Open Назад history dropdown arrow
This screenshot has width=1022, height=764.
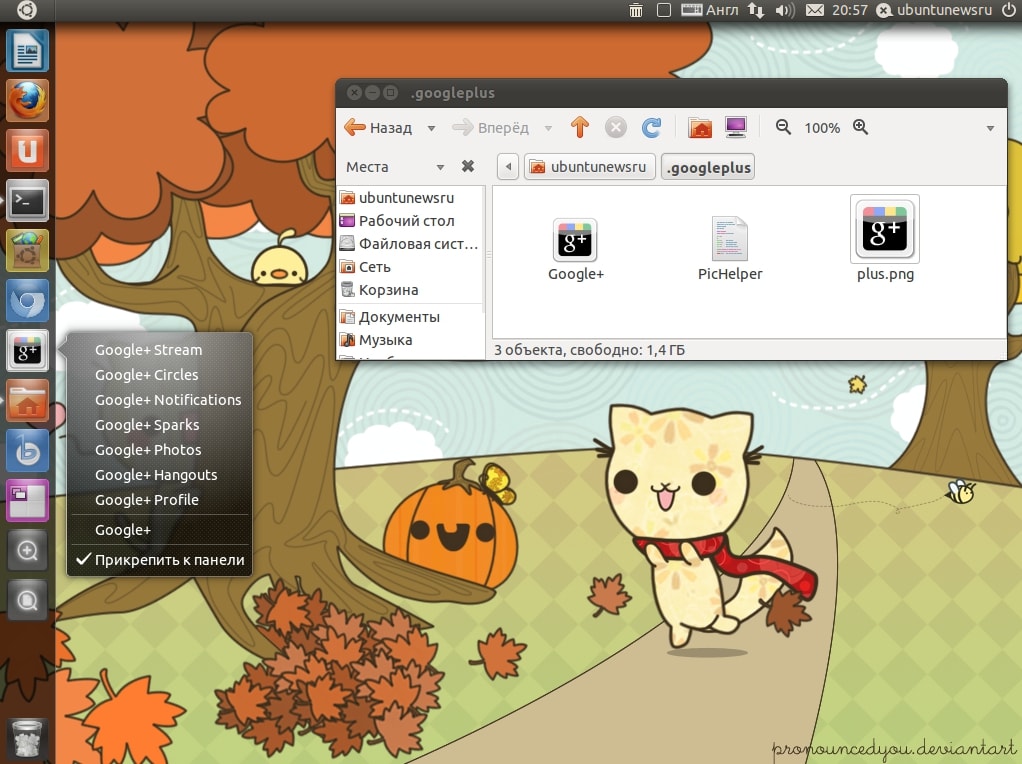431,128
